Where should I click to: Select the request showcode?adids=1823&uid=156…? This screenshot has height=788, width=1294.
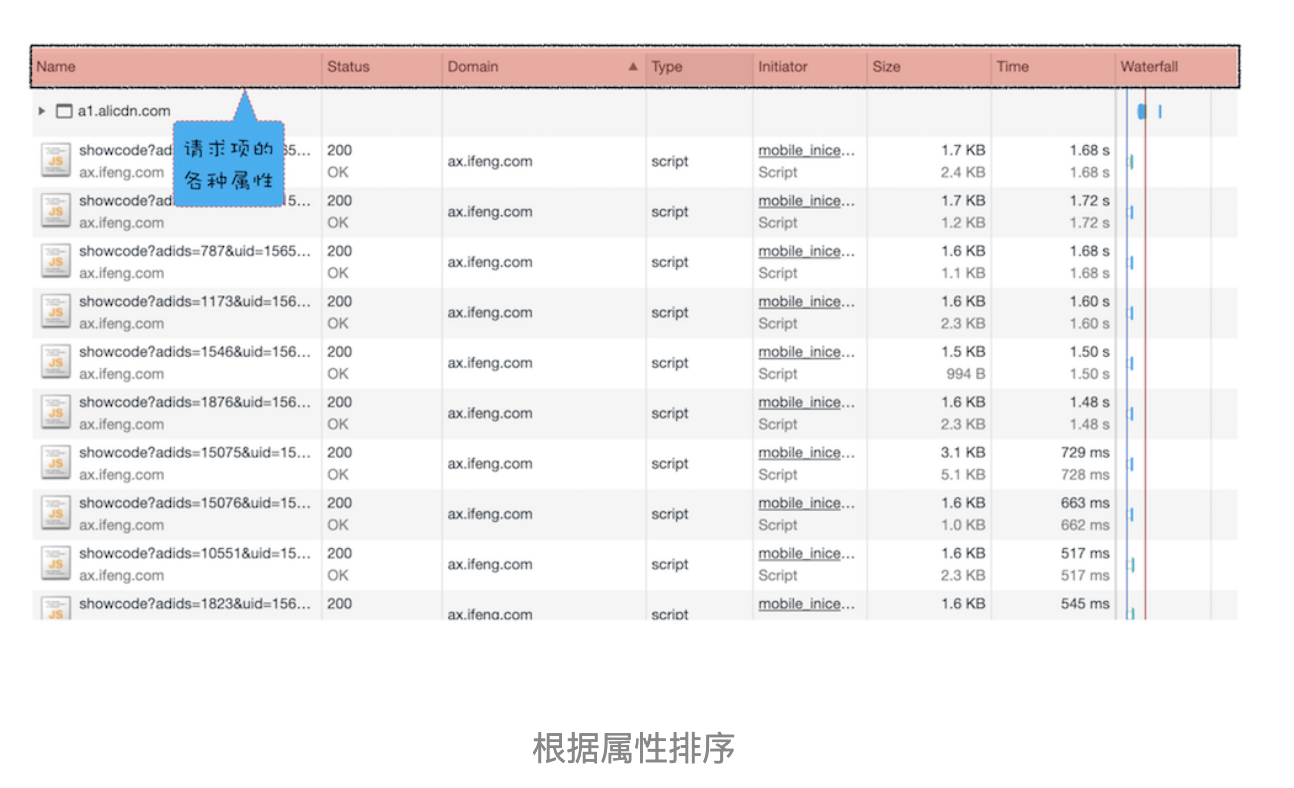click(x=195, y=604)
